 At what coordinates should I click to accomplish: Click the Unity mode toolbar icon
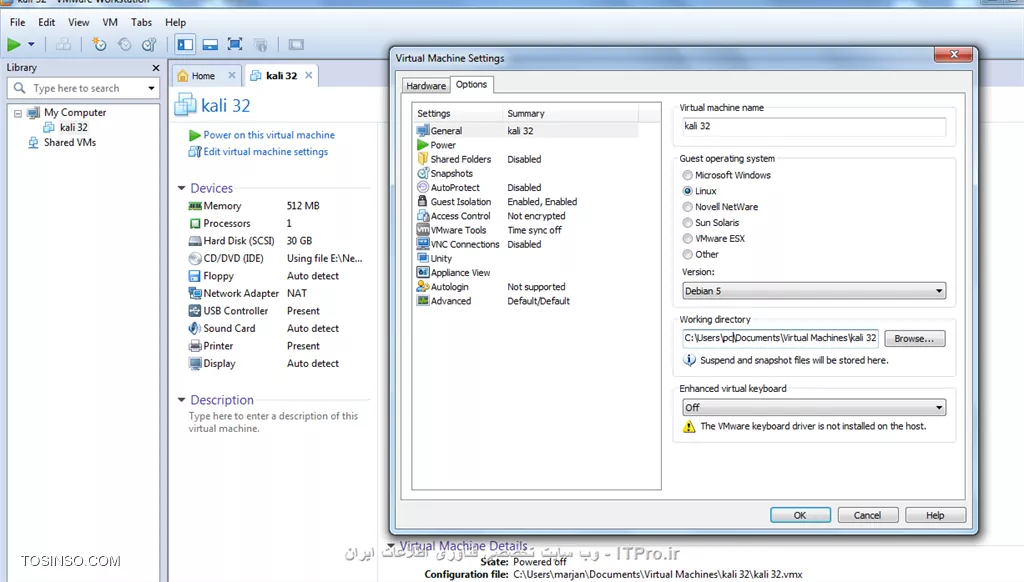coord(261,44)
